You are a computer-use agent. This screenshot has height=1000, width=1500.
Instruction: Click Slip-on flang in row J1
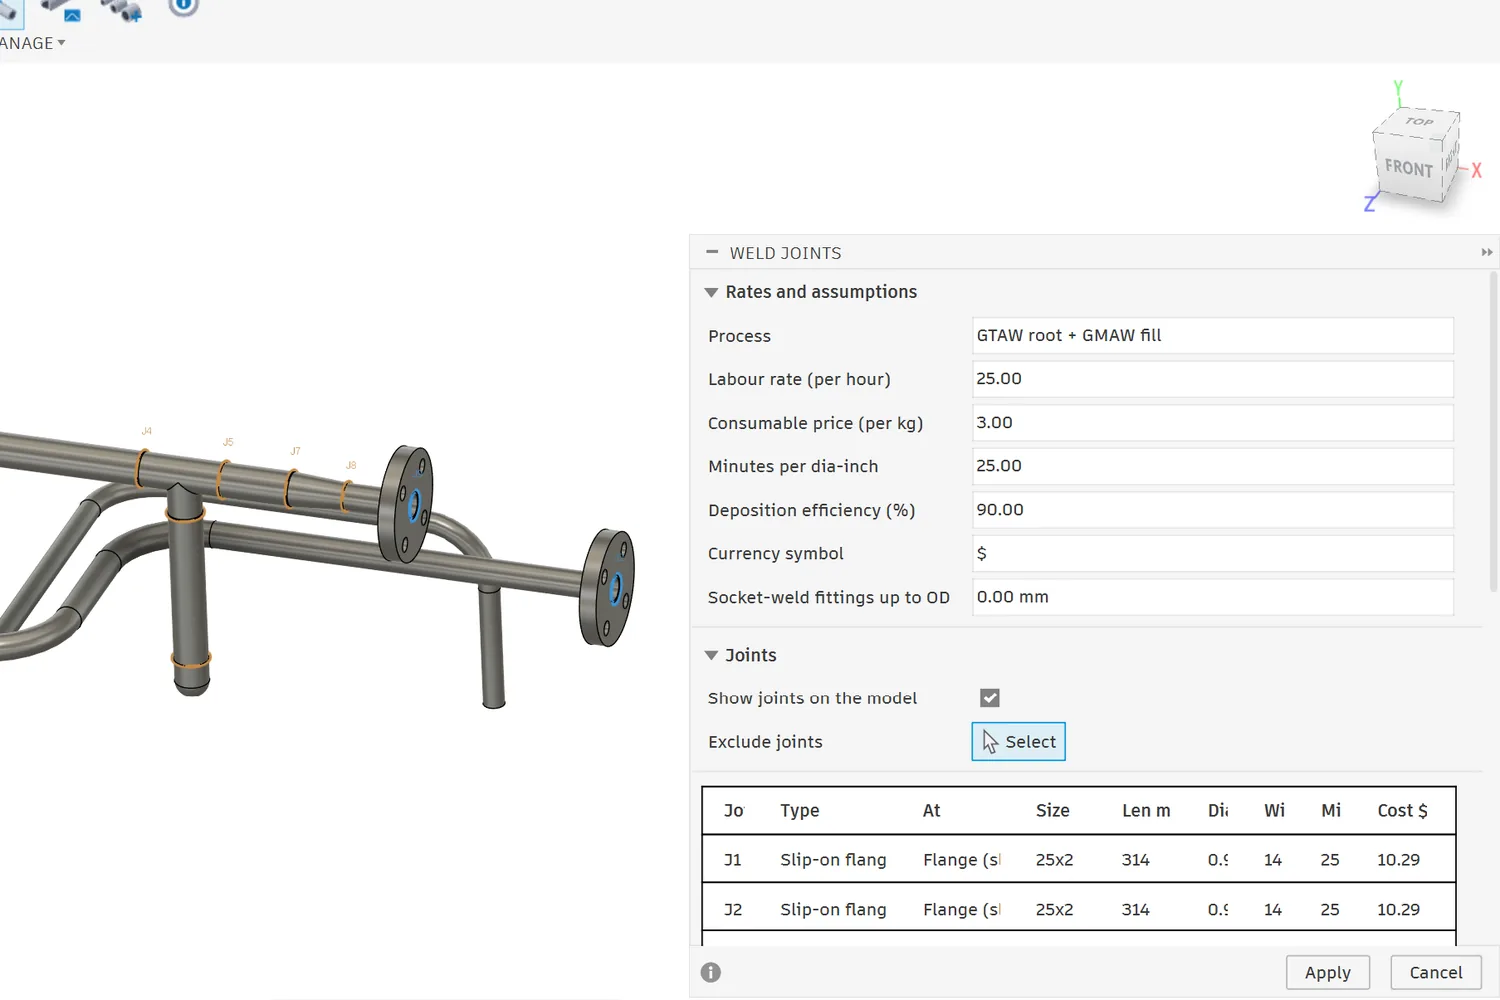tap(833, 859)
